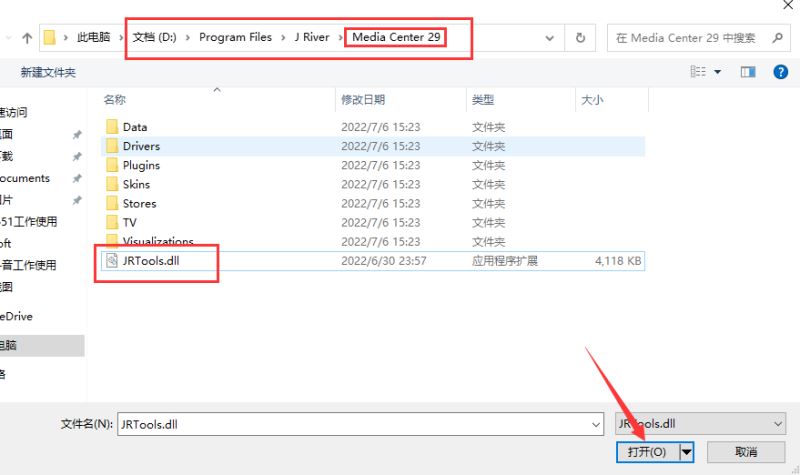
Task: Click the Plugins folder name
Action: (141, 165)
